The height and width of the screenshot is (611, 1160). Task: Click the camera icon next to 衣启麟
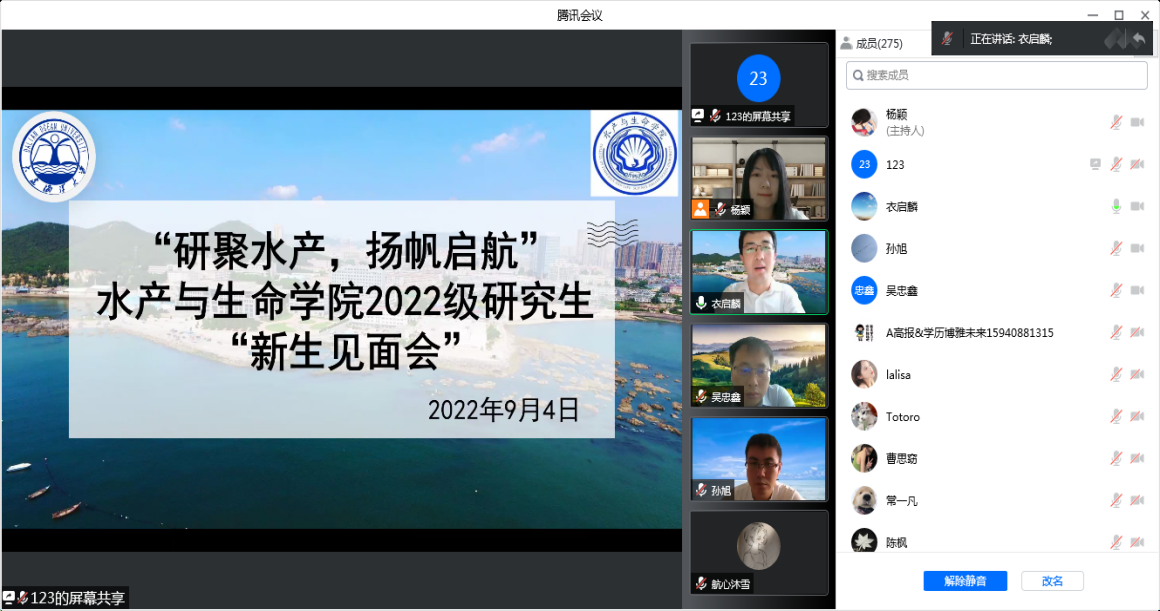tap(1137, 206)
